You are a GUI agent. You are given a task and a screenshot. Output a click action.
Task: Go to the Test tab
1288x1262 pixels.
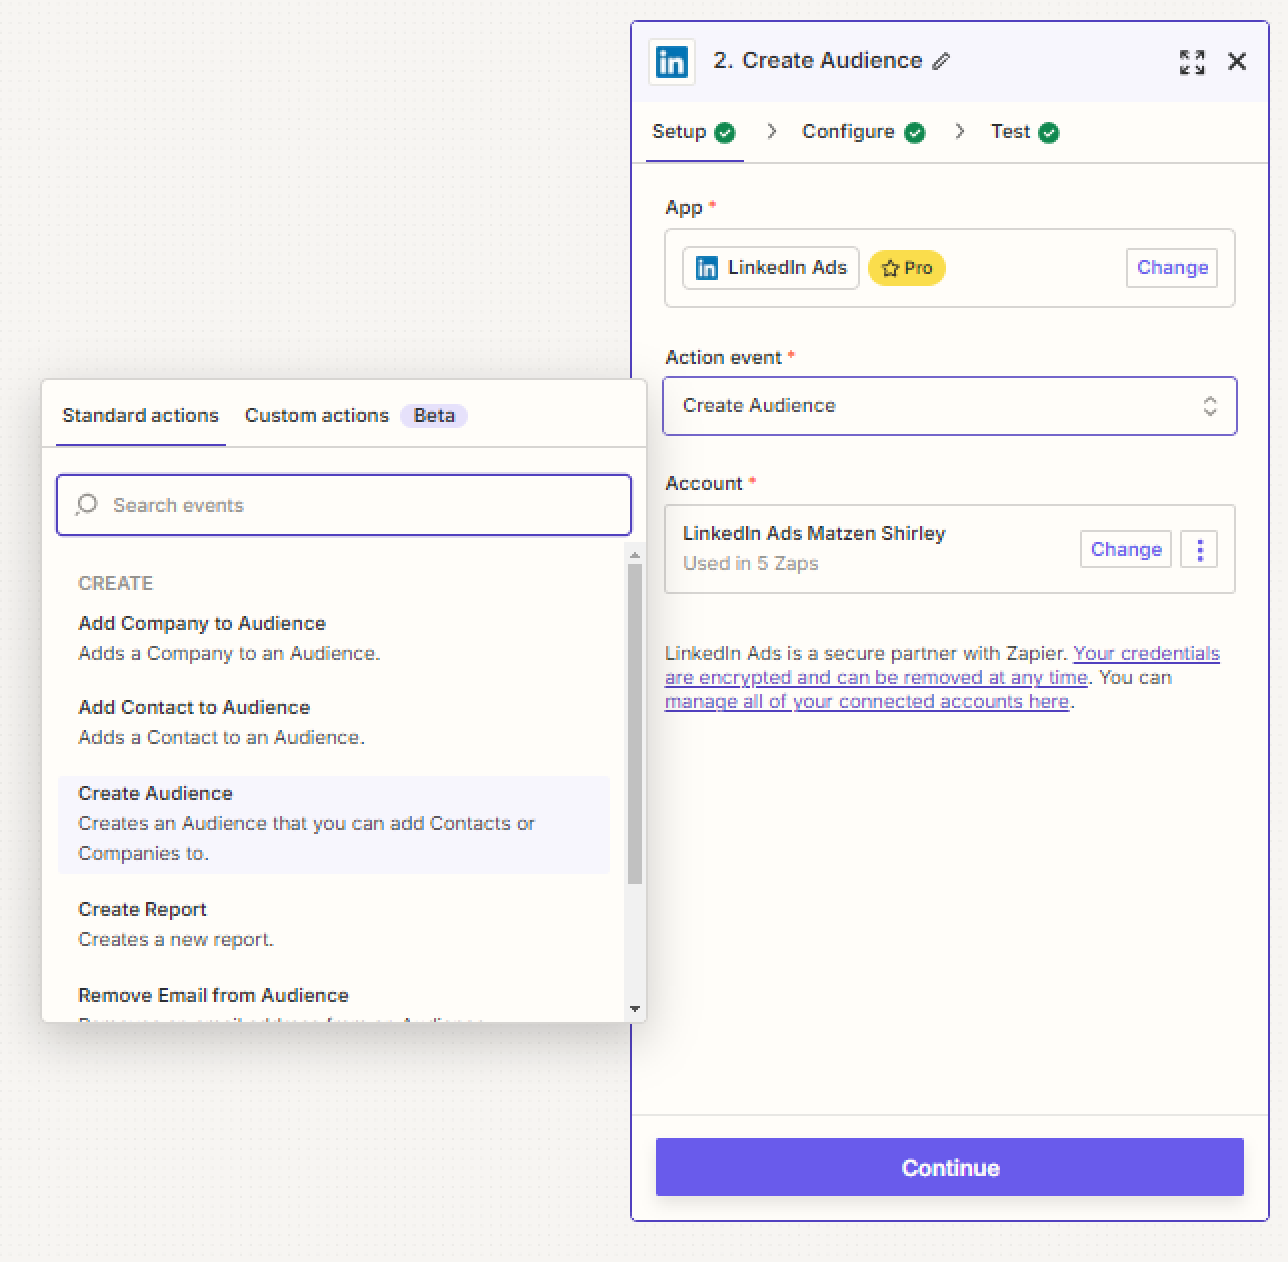click(x=1025, y=132)
